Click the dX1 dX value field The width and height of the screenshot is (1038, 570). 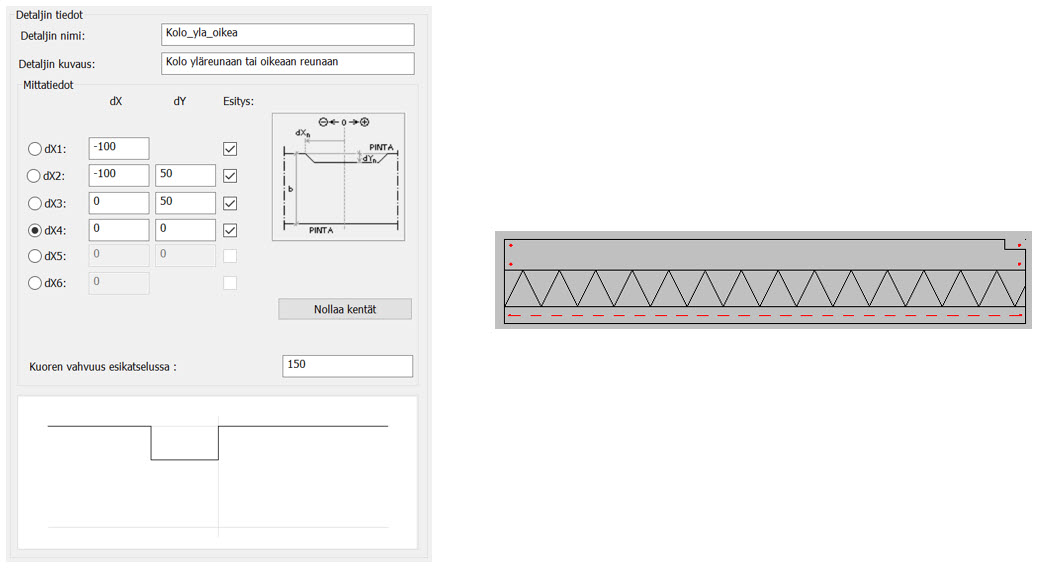[x=118, y=148]
